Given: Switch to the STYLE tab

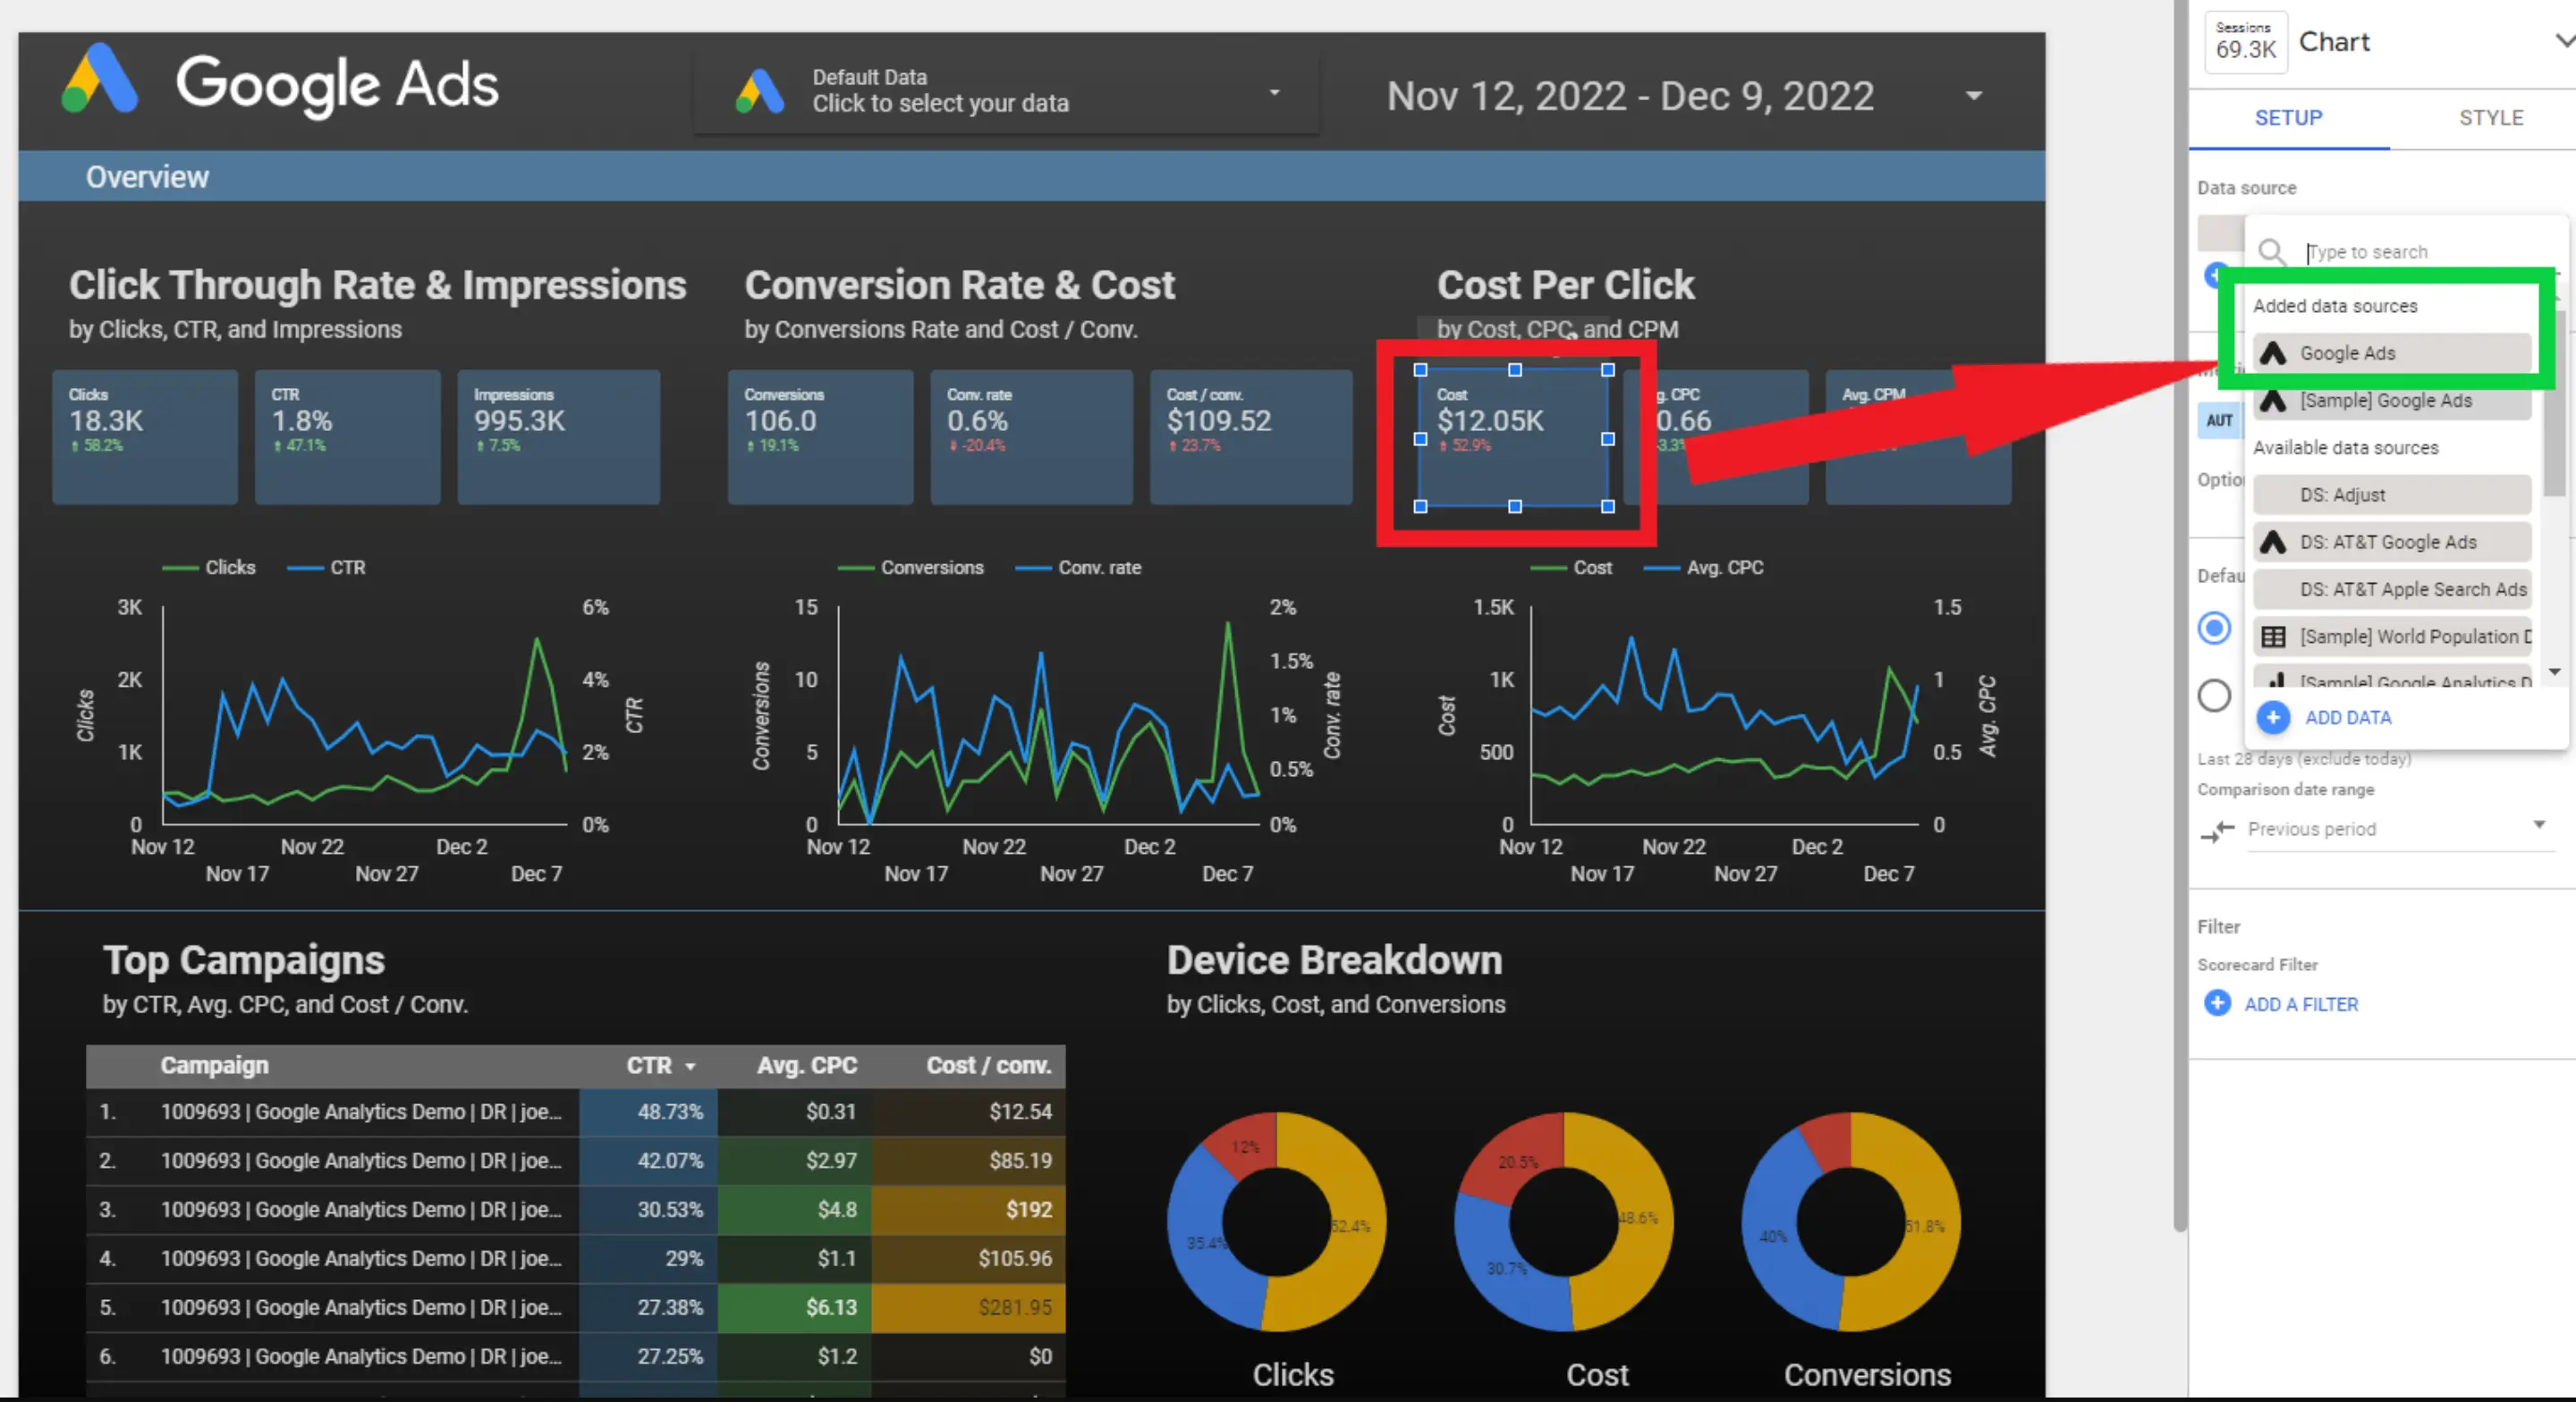Looking at the screenshot, I should point(2491,118).
